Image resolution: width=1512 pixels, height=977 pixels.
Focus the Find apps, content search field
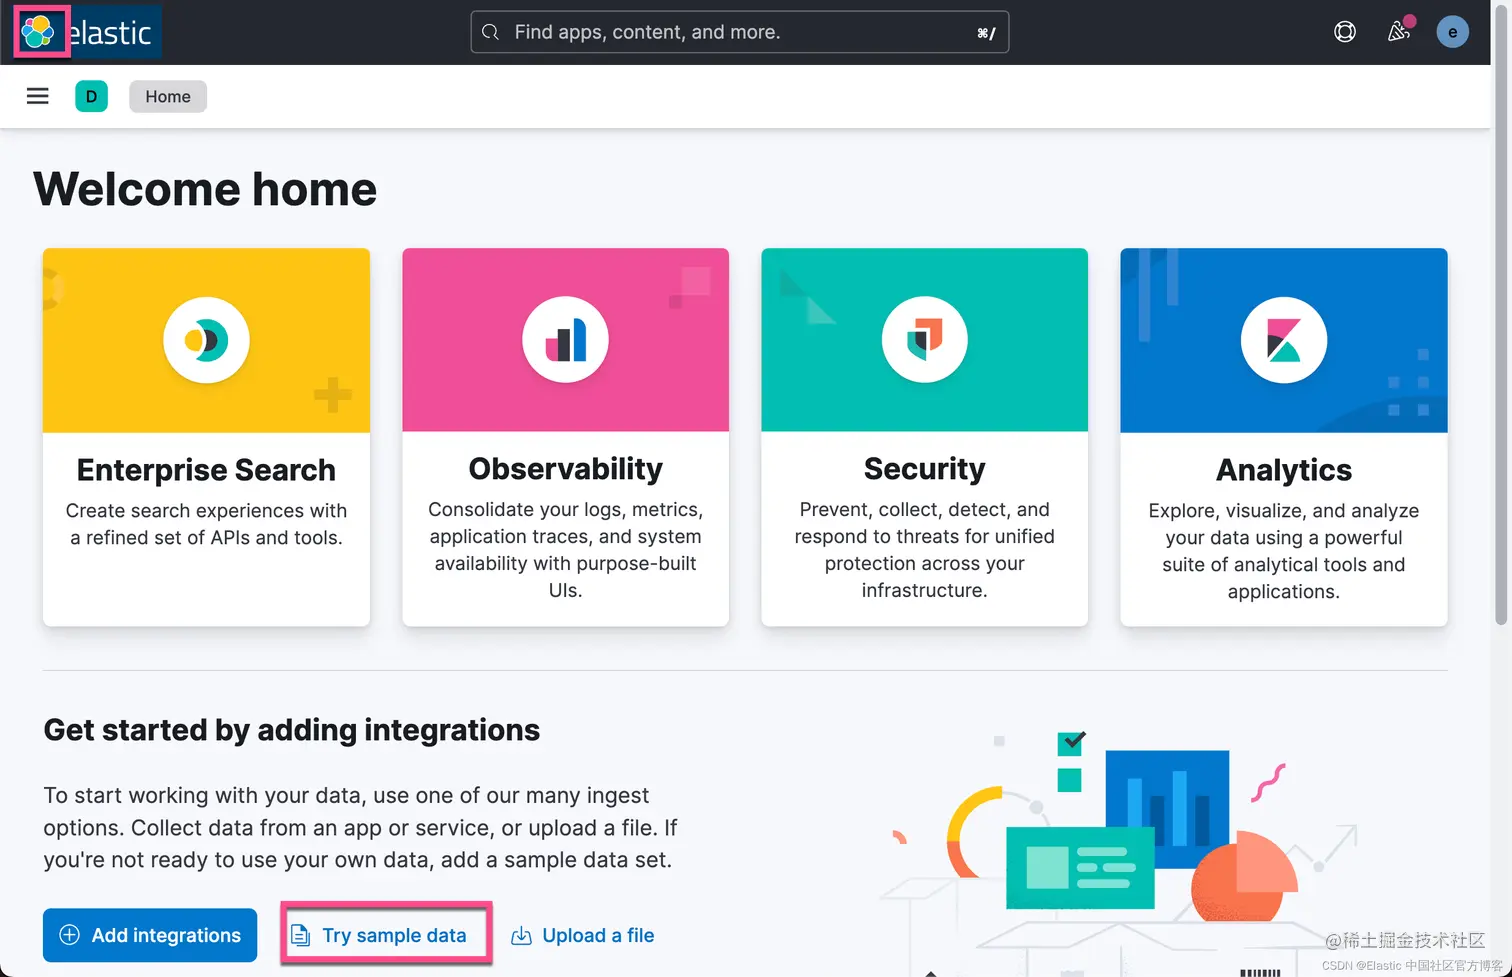pyautogui.click(x=739, y=32)
